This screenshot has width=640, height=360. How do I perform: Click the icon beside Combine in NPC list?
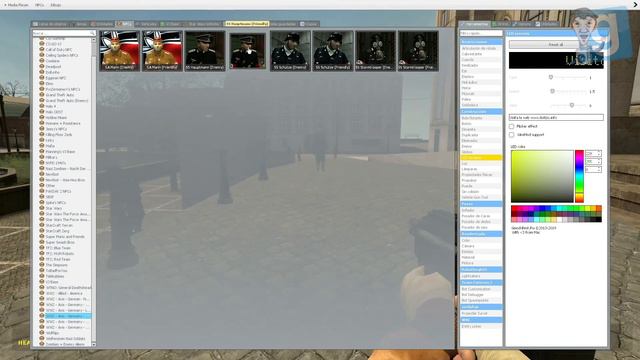coord(42,60)
